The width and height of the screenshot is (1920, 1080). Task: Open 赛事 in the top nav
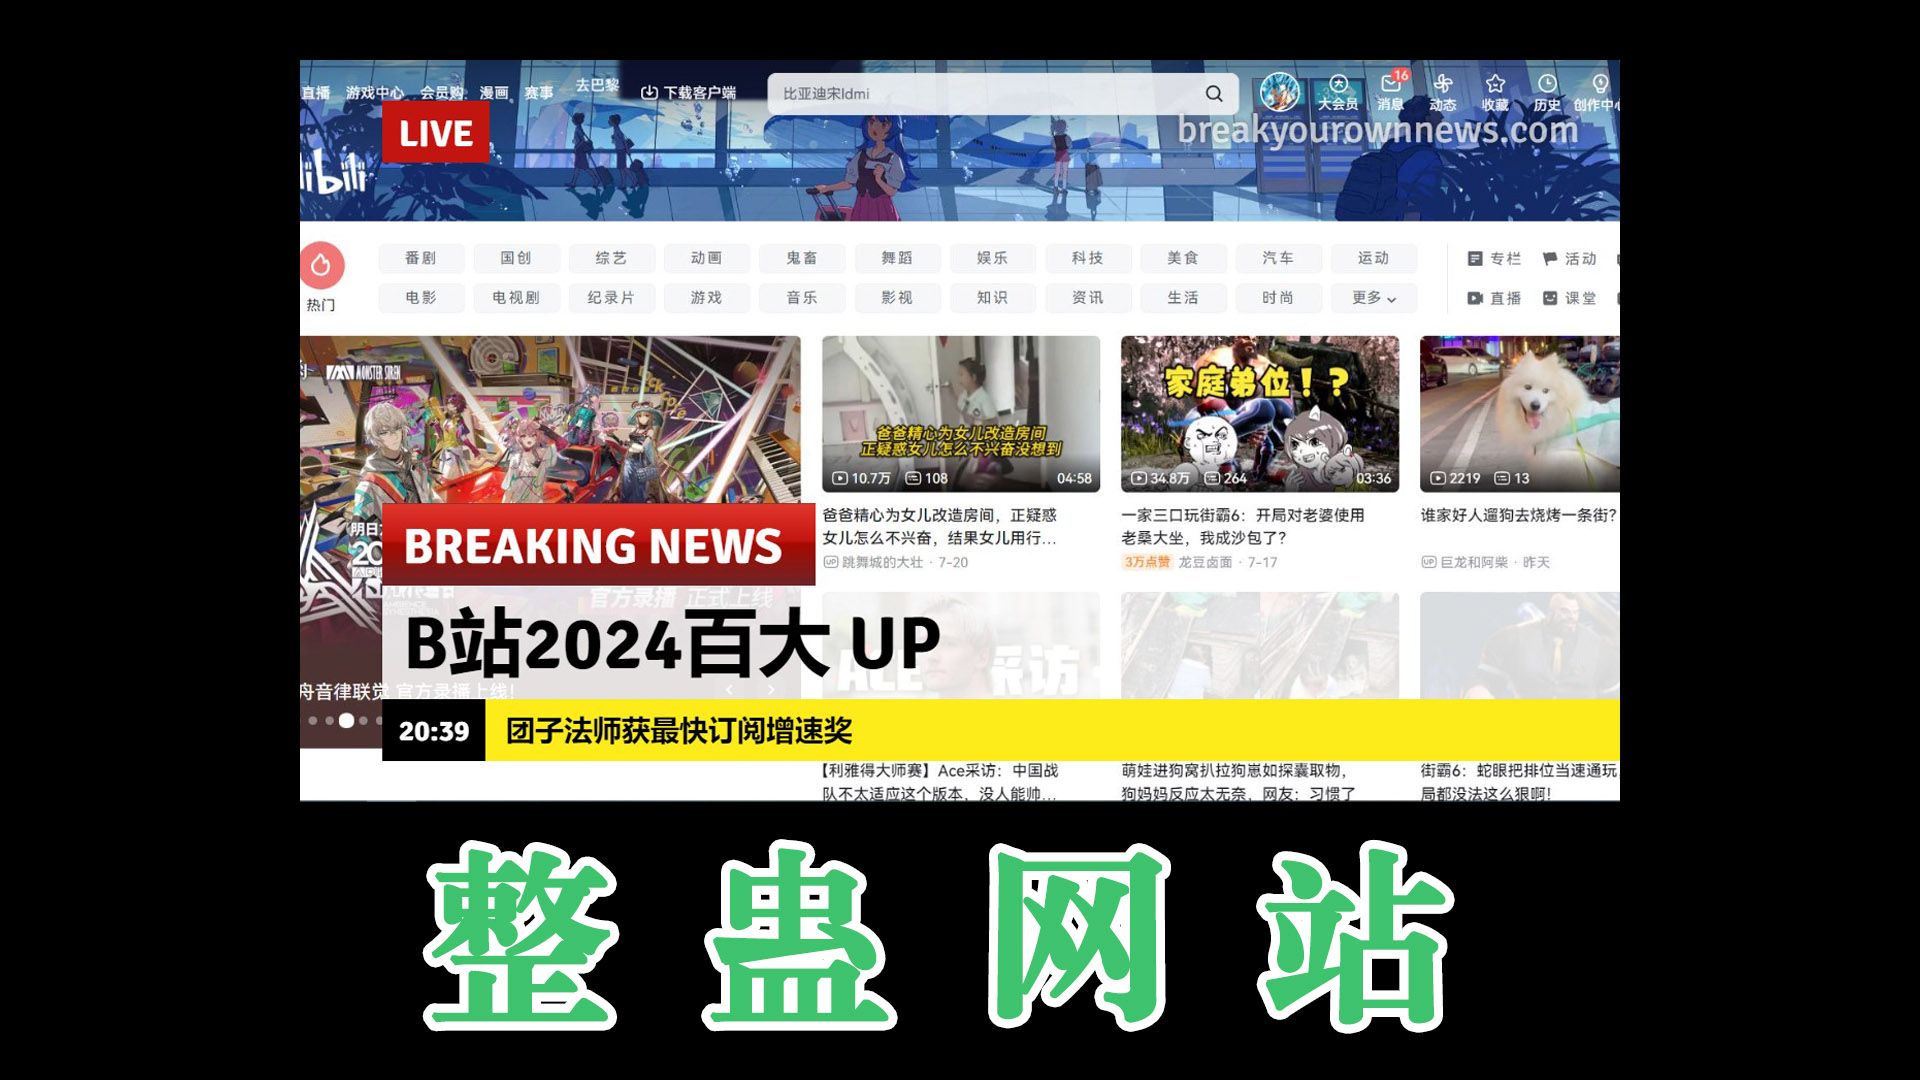pos(539,93)
